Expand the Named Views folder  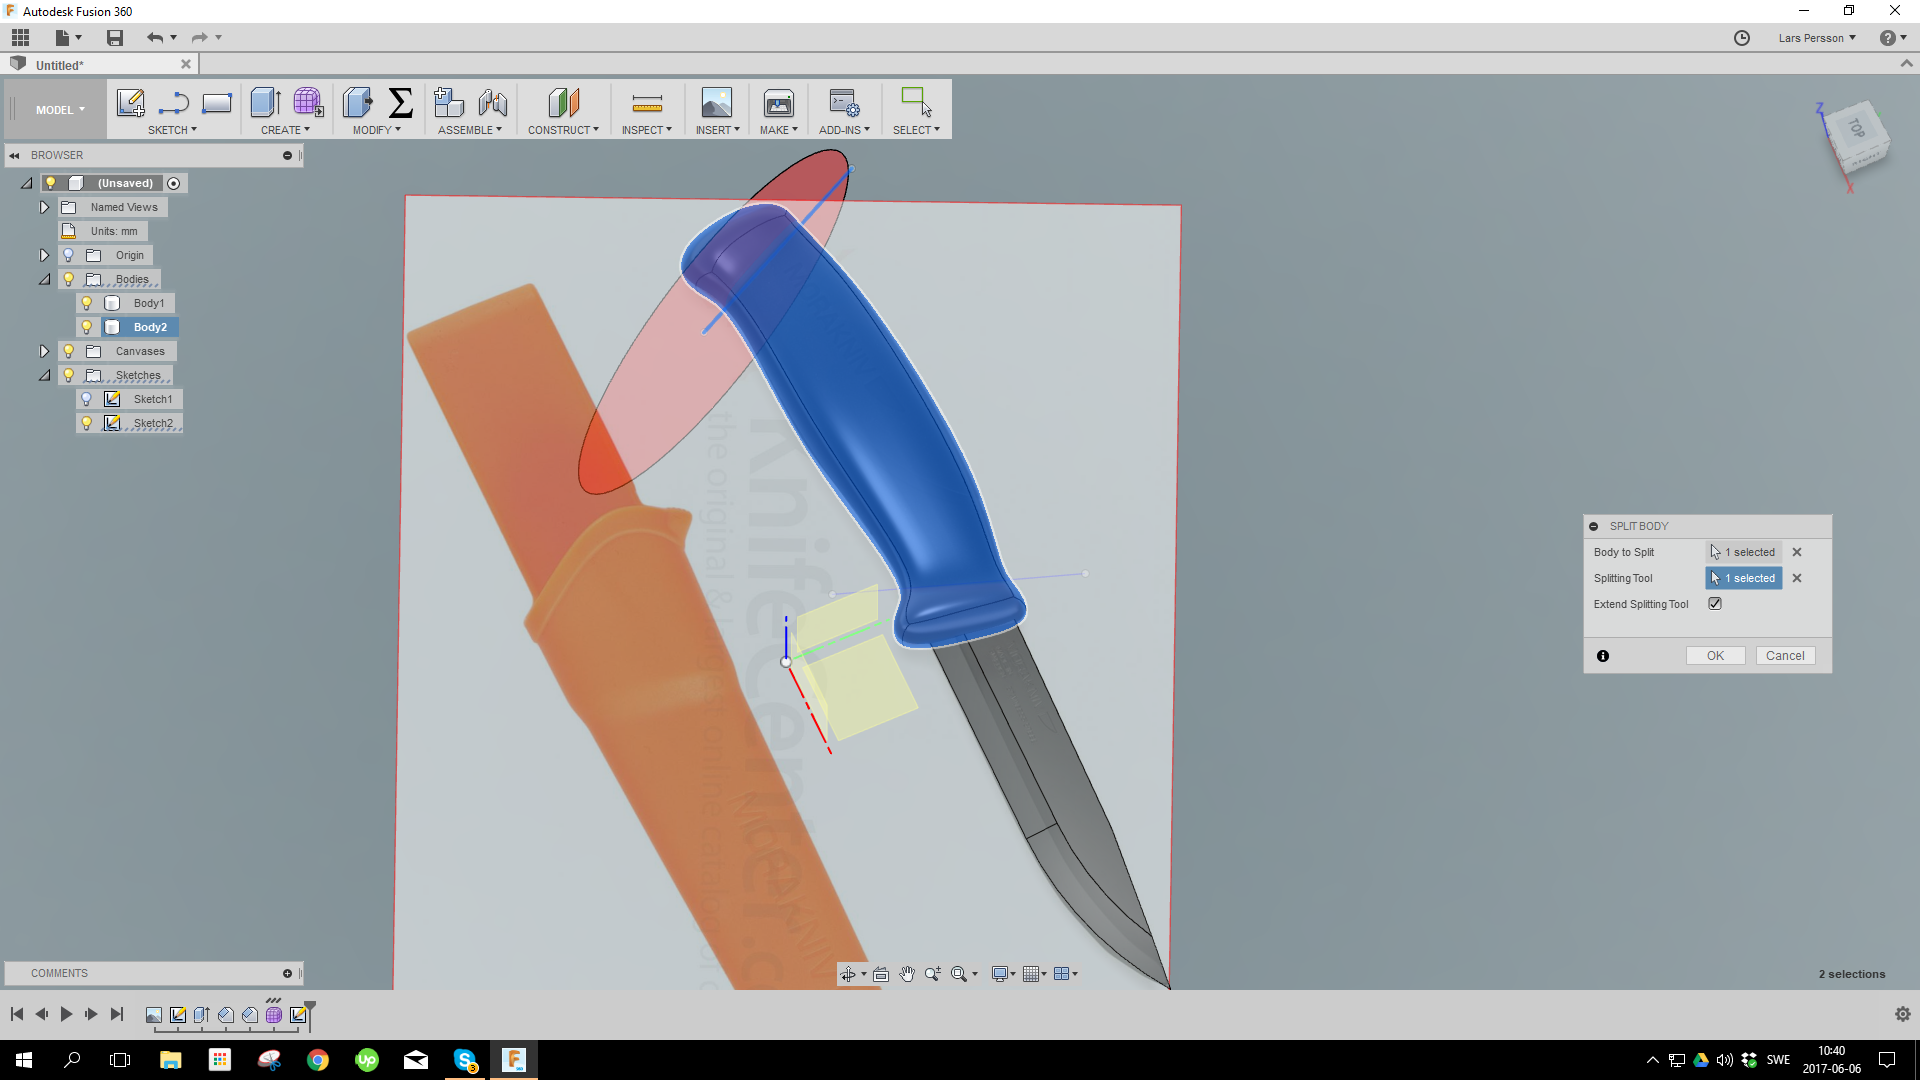click(x=44, y=207)
